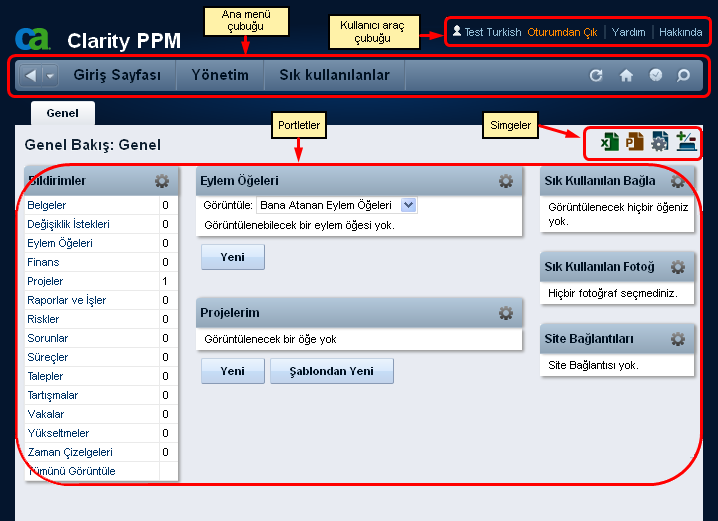The height and width of the screenshot is (521, 718).
Task: Open search via magnifier icon
Action: (683, 75)
